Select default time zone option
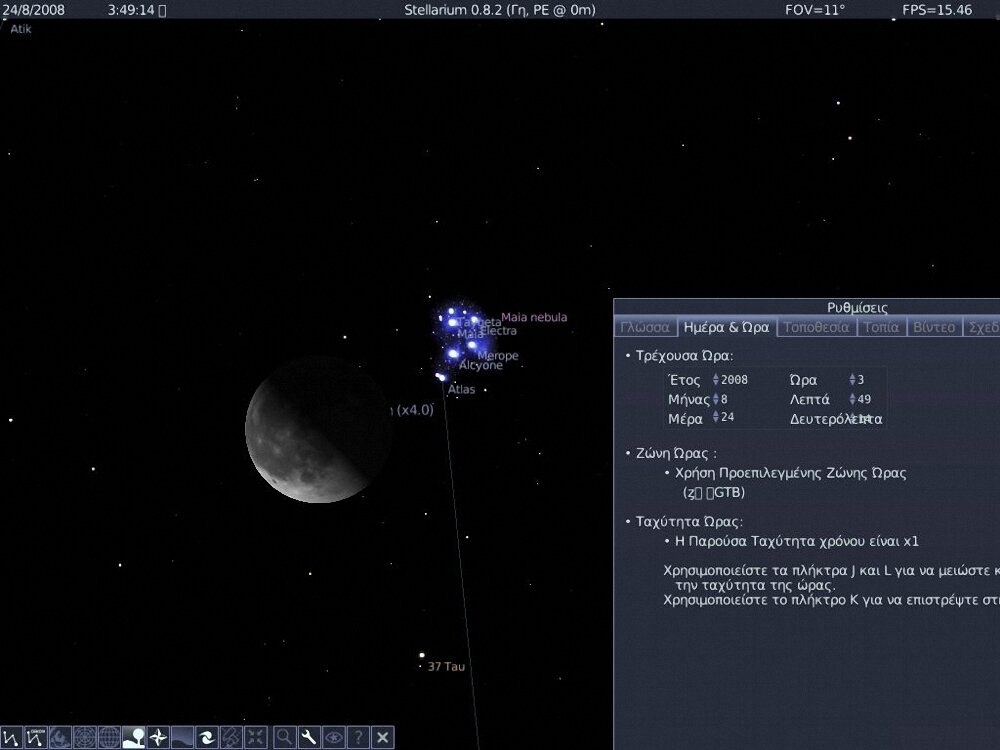Image resolution: width=1000 pixels, height=750 pixels. 790,473
